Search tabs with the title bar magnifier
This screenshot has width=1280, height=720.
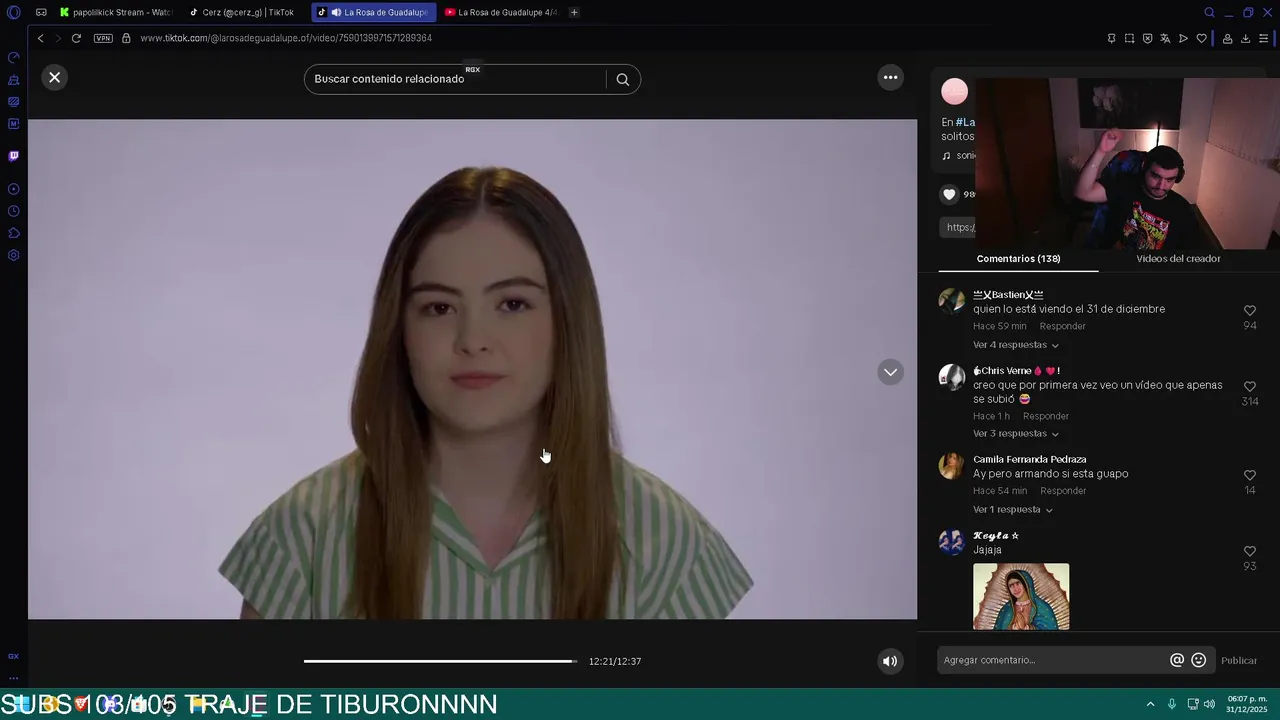[x=1209, y=12]
